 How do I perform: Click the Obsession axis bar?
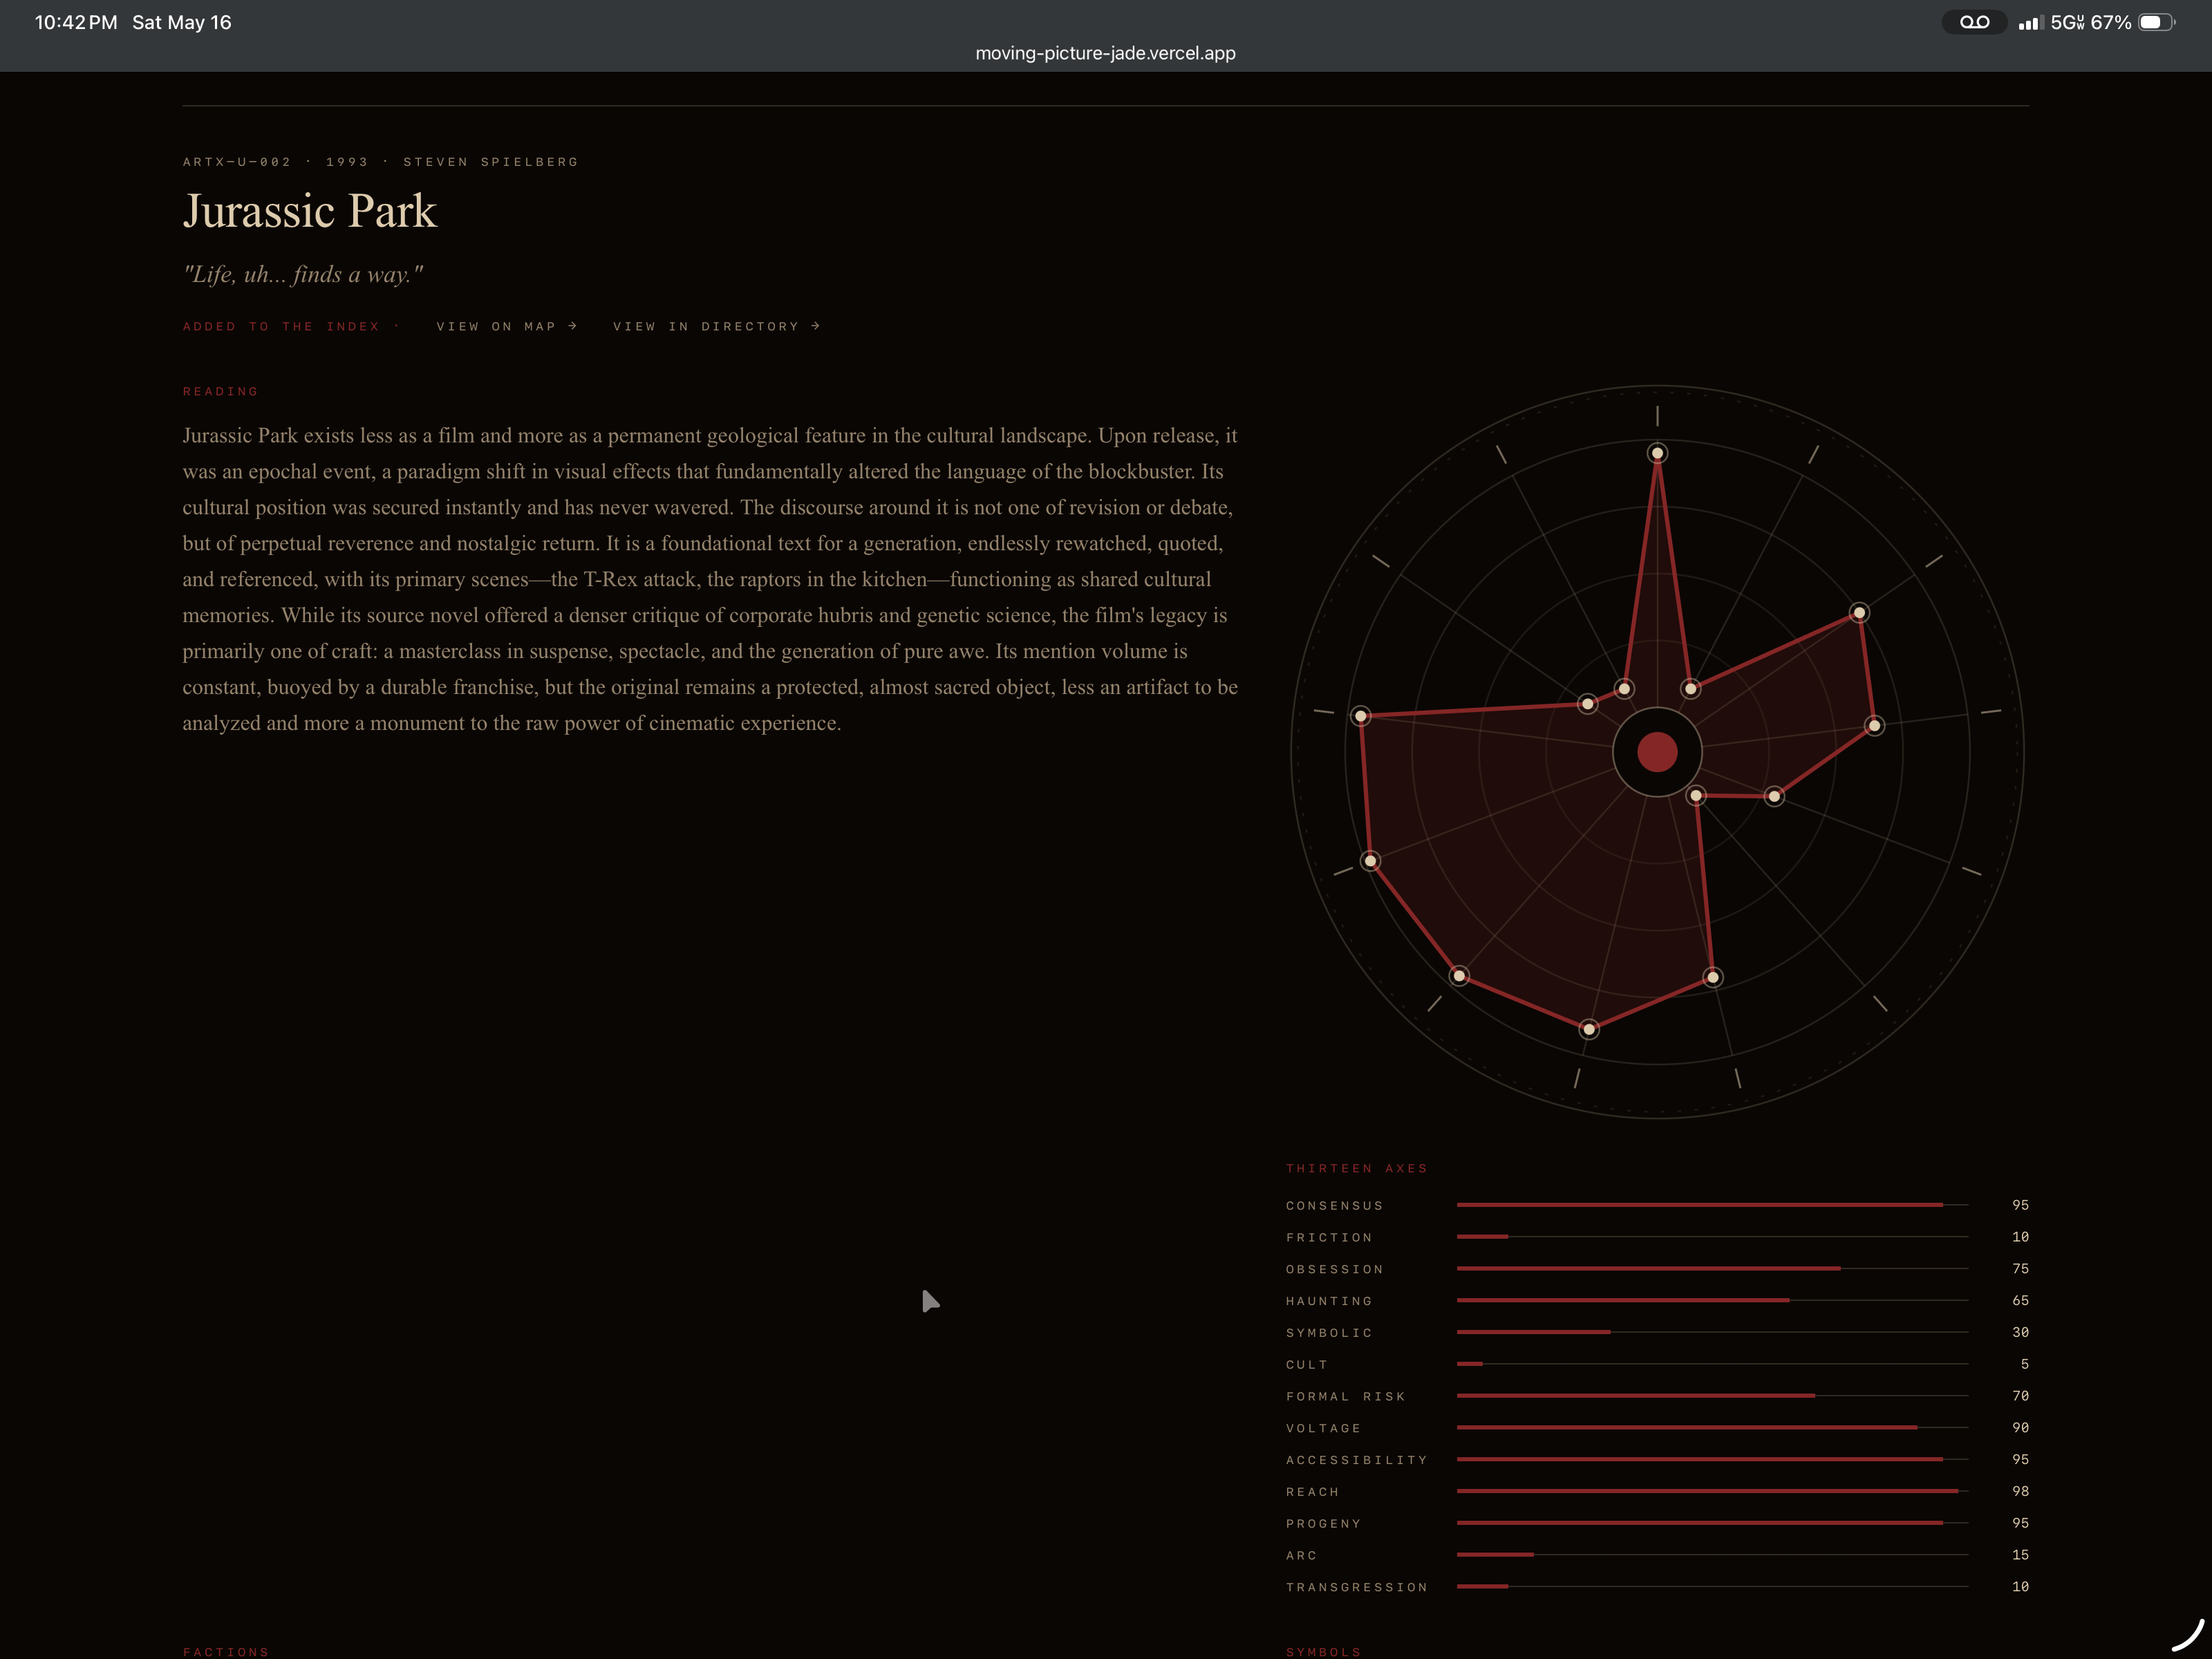[1712, 1268]
